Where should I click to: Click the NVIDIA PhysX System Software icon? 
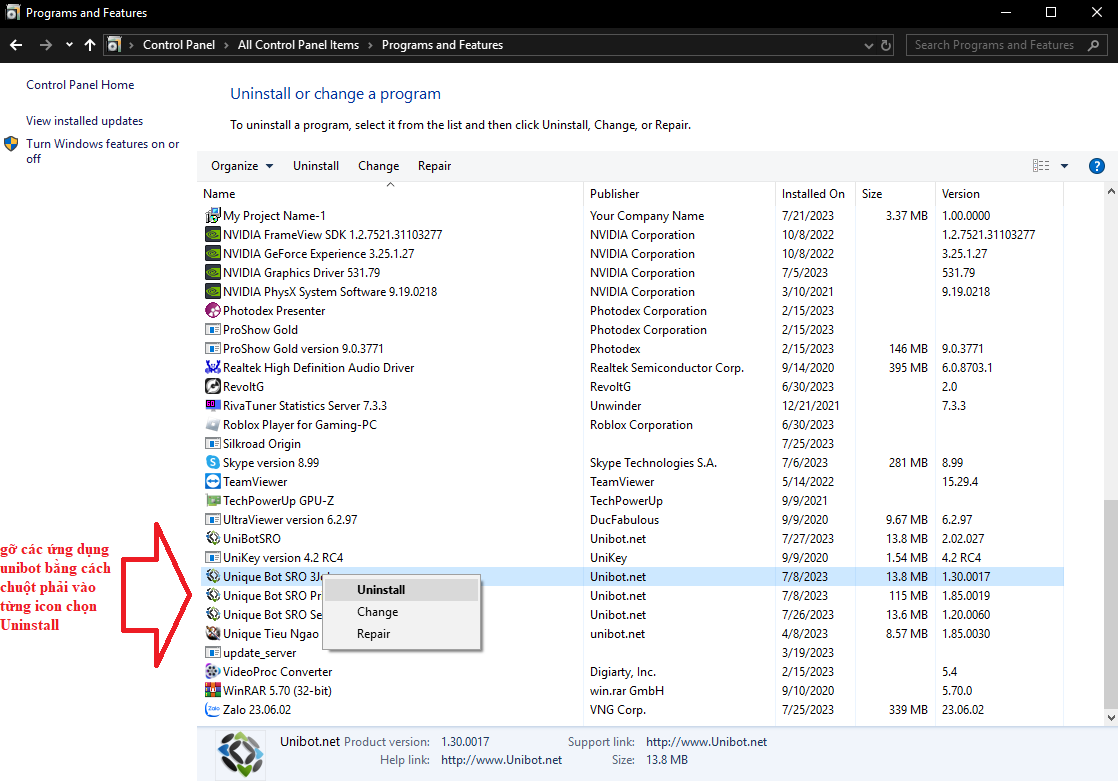pos(212,292)
